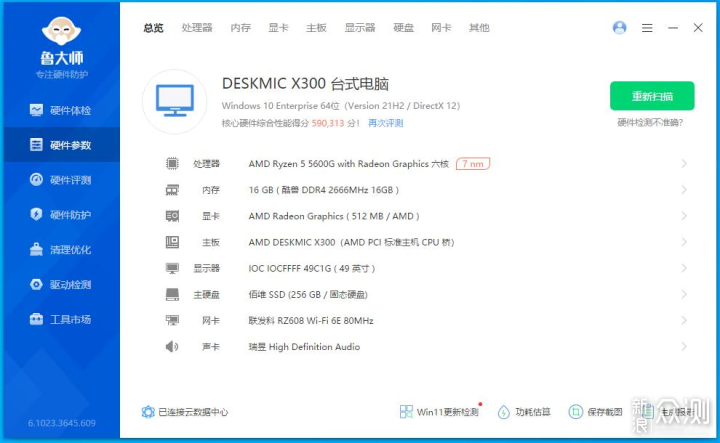Expand the 声卡 row chevron

tap(684, 347)
